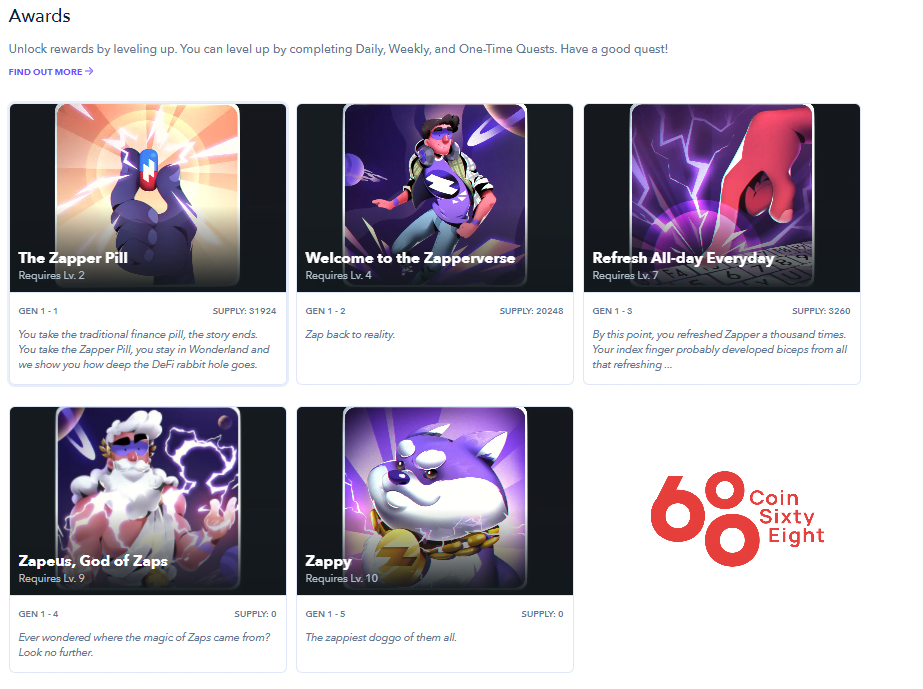Click the Zappy card title
The height and width of the screenshot is (689, 923).
(328, 562)
